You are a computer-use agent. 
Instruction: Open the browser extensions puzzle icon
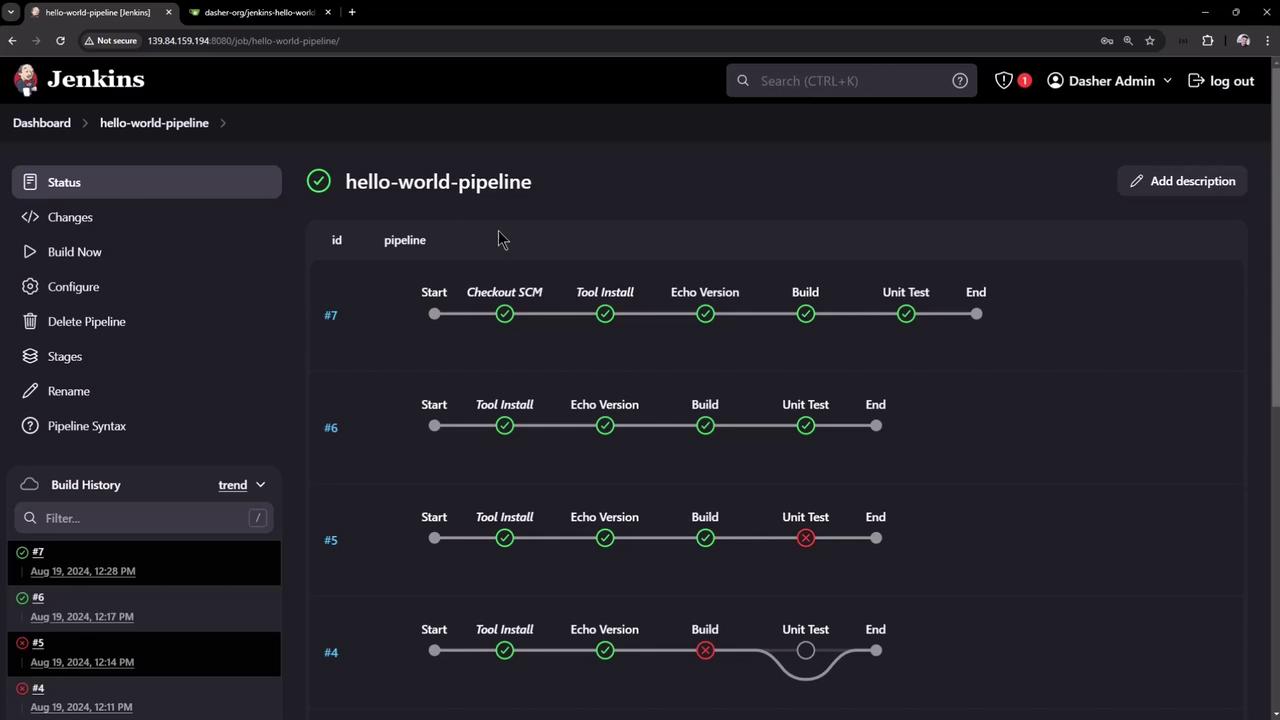click(1208, 41)
